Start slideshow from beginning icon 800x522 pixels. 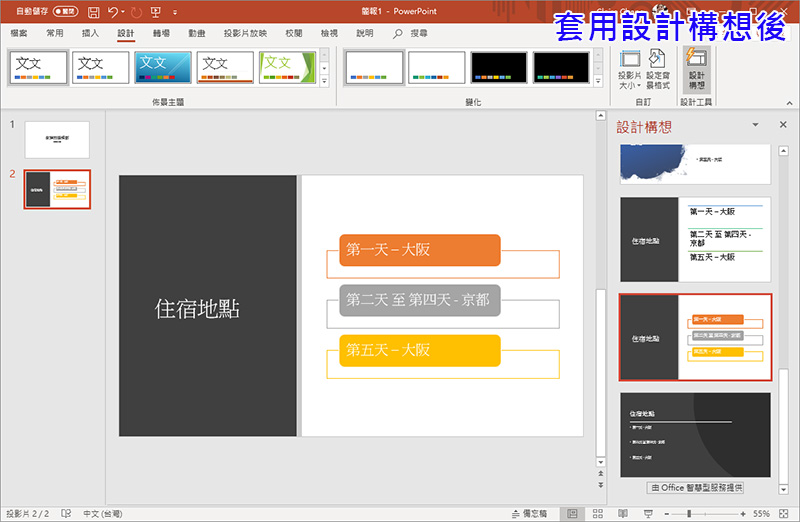(156, 12)
